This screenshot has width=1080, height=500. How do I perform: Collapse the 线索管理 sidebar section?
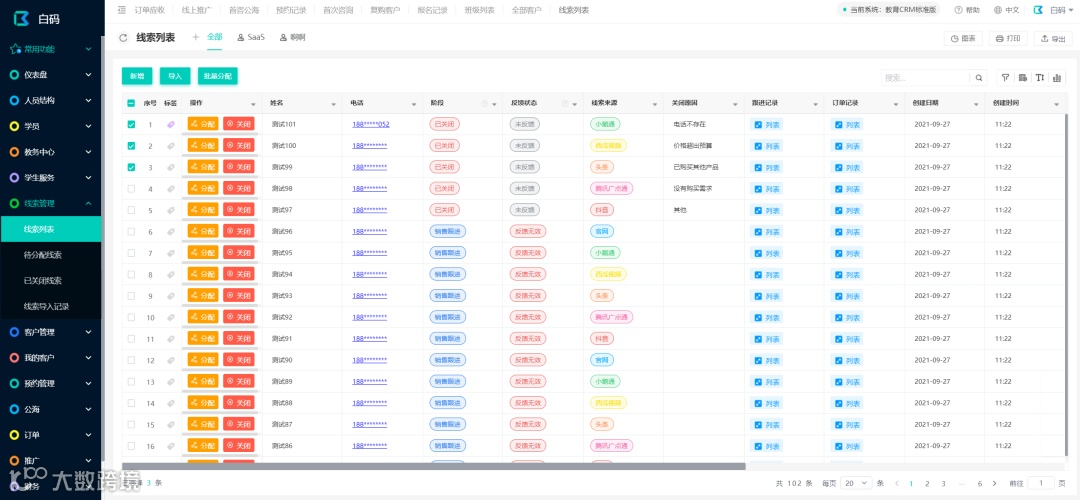[51, 203]
